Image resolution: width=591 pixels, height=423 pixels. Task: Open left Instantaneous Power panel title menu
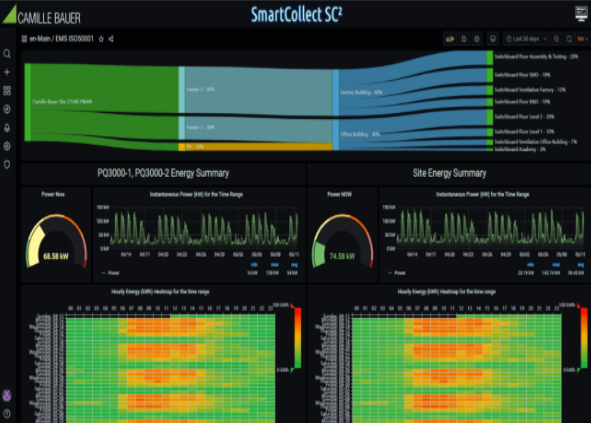click(x=196, y=194)
